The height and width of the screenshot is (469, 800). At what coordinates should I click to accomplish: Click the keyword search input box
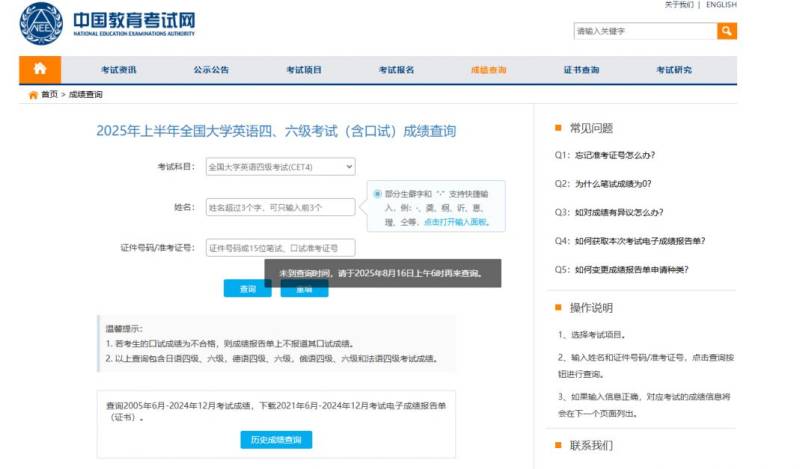(645, 31)
